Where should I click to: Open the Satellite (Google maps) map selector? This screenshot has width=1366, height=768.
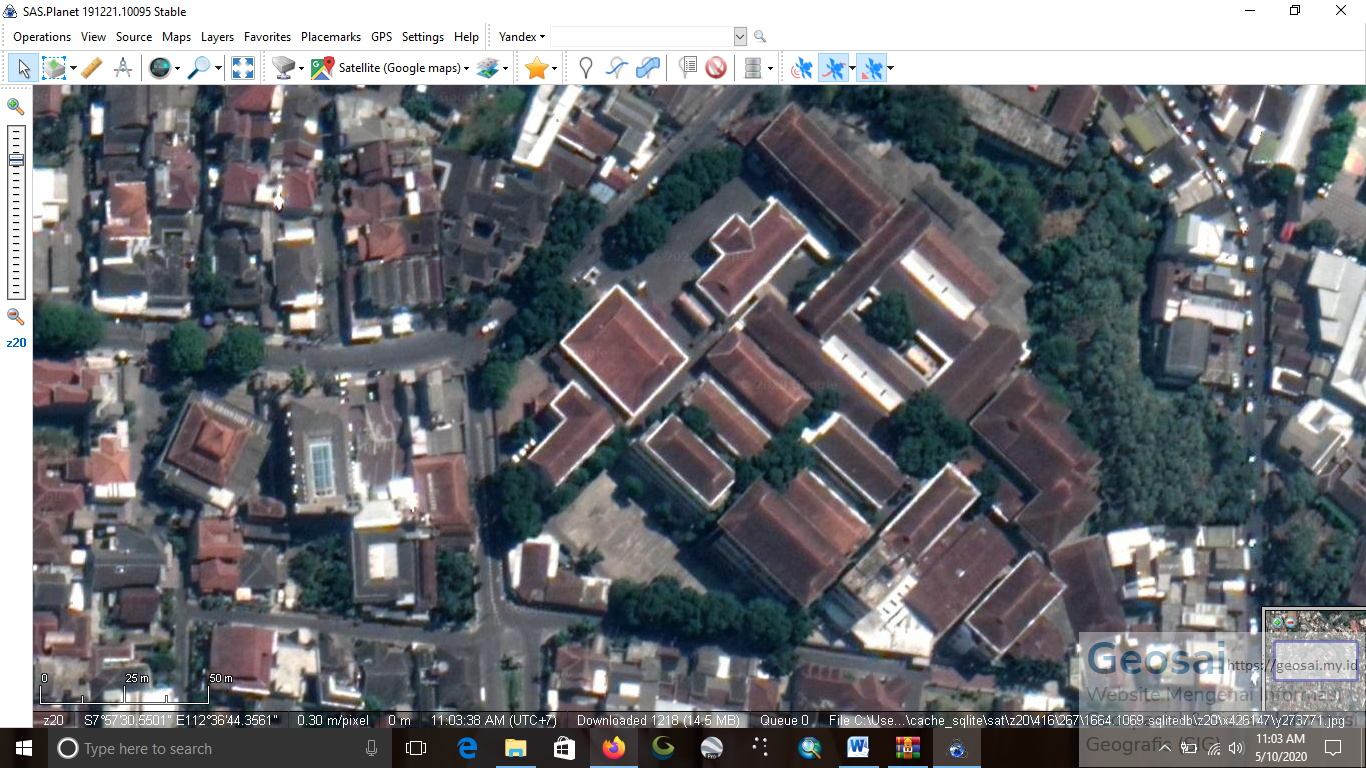389,68
